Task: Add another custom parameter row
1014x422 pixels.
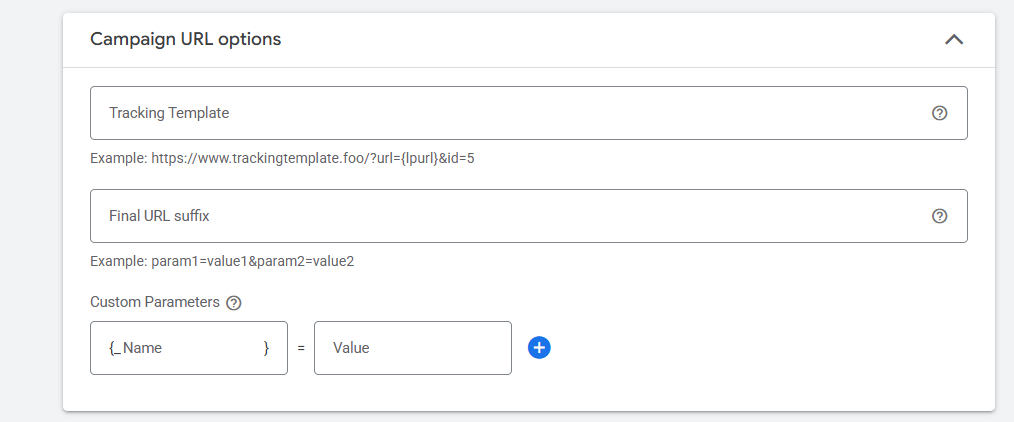Action: pyautogui.click(x=539, y=348)
